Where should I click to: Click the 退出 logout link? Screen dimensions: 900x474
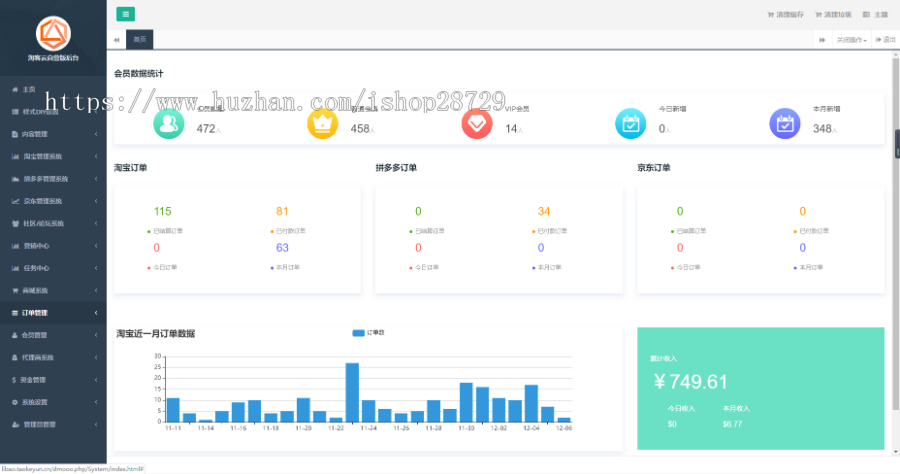tap(885, 40)
